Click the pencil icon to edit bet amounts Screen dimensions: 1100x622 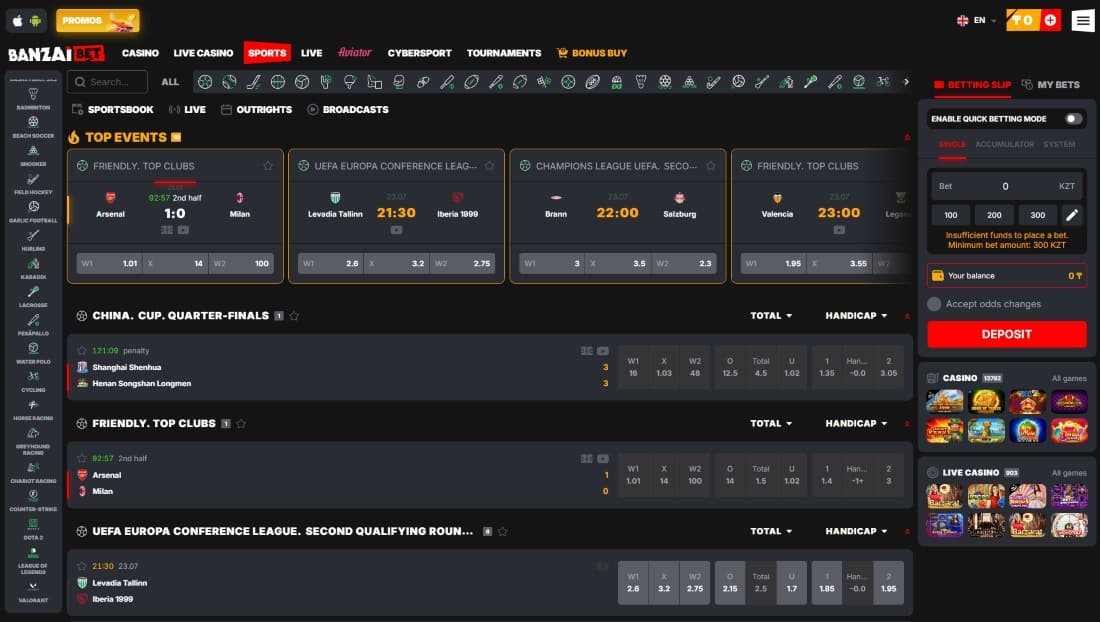pyautogui.click(x=1072, y=215)
